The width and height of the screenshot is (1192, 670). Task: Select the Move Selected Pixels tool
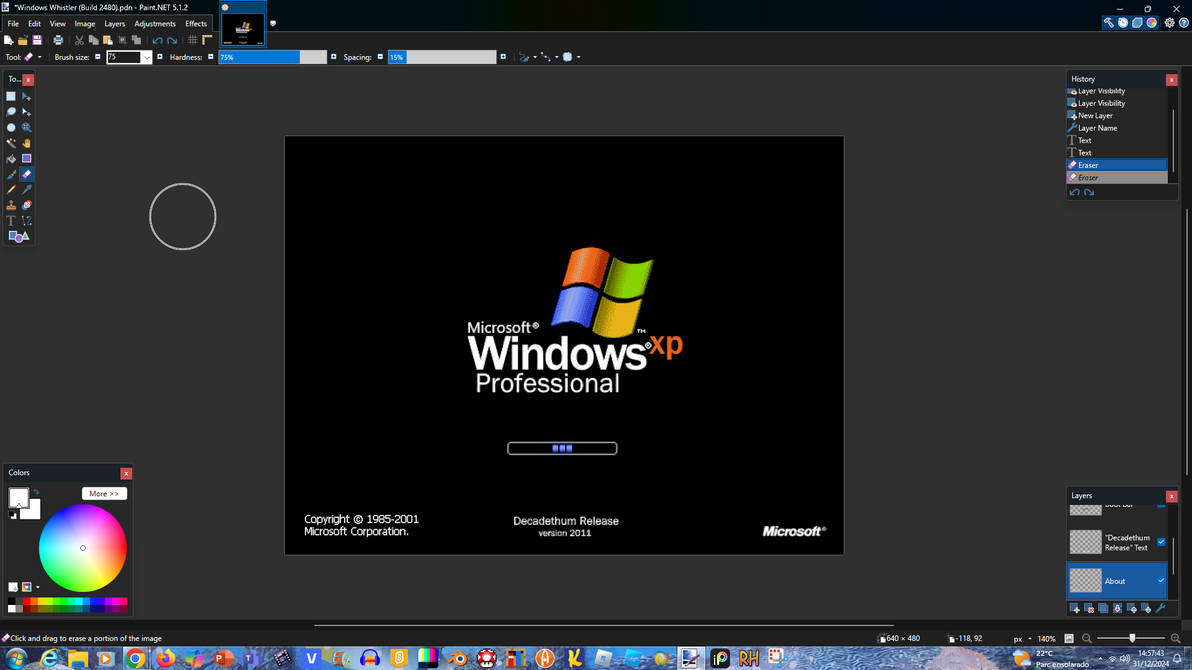click(x=27, y=97)
